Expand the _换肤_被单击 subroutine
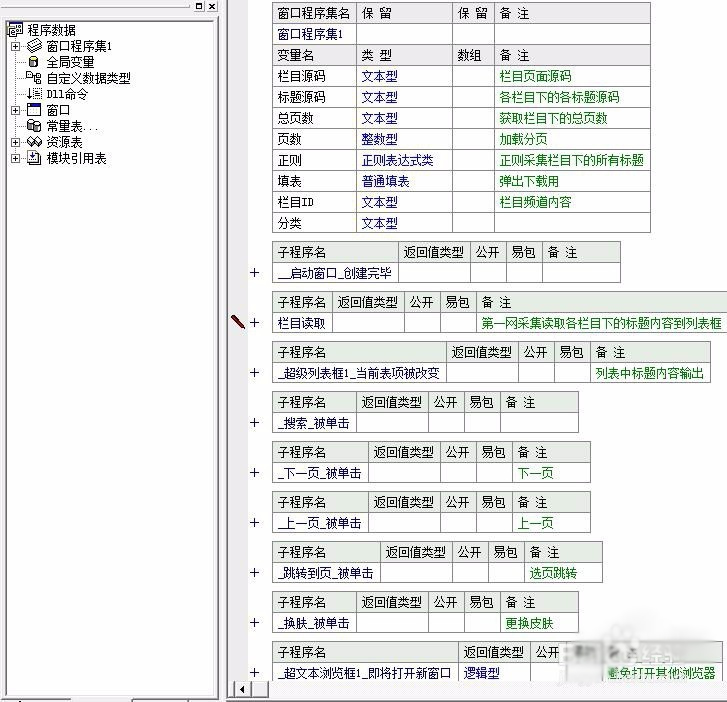Screen dimensions: 727x702 tap(254, 623)
